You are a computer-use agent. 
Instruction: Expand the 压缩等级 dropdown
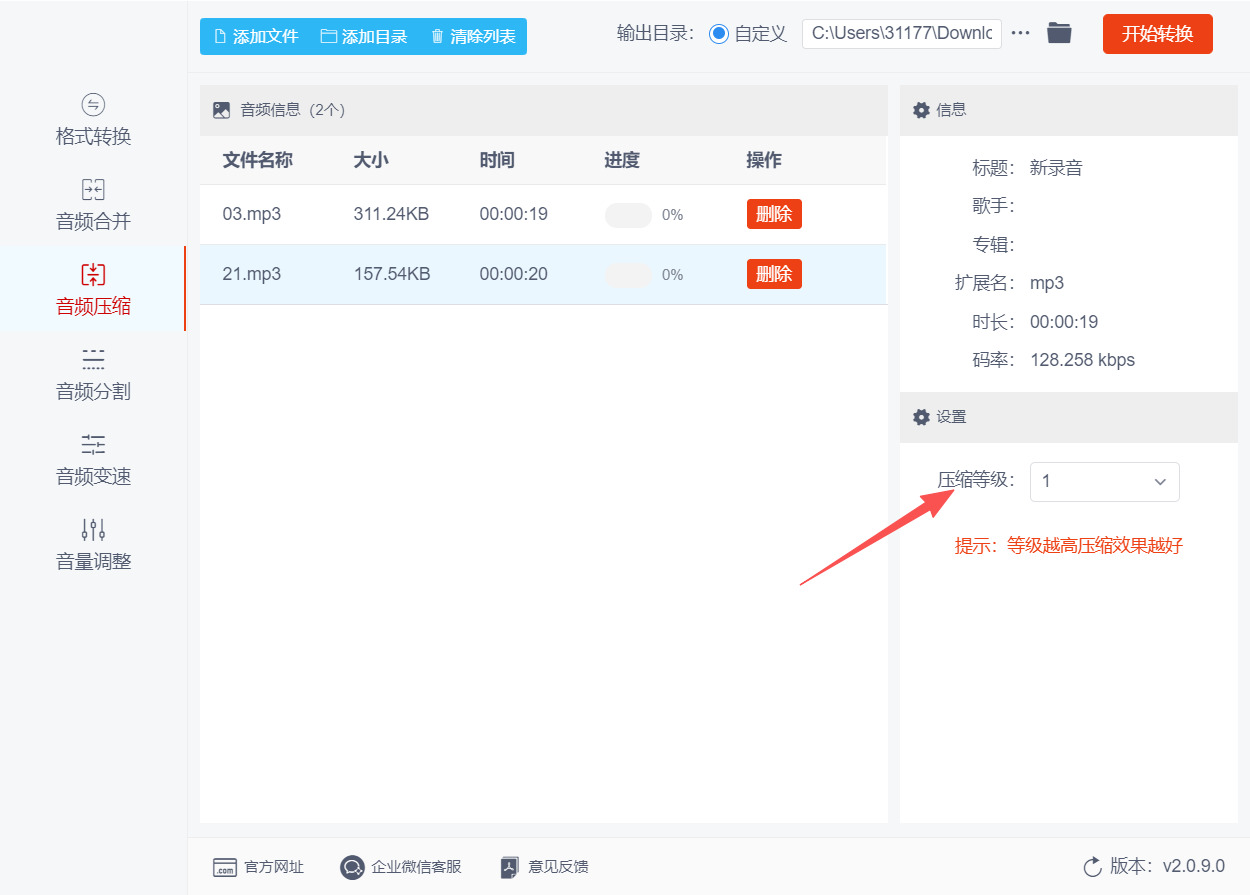(x=1104, y=481)
